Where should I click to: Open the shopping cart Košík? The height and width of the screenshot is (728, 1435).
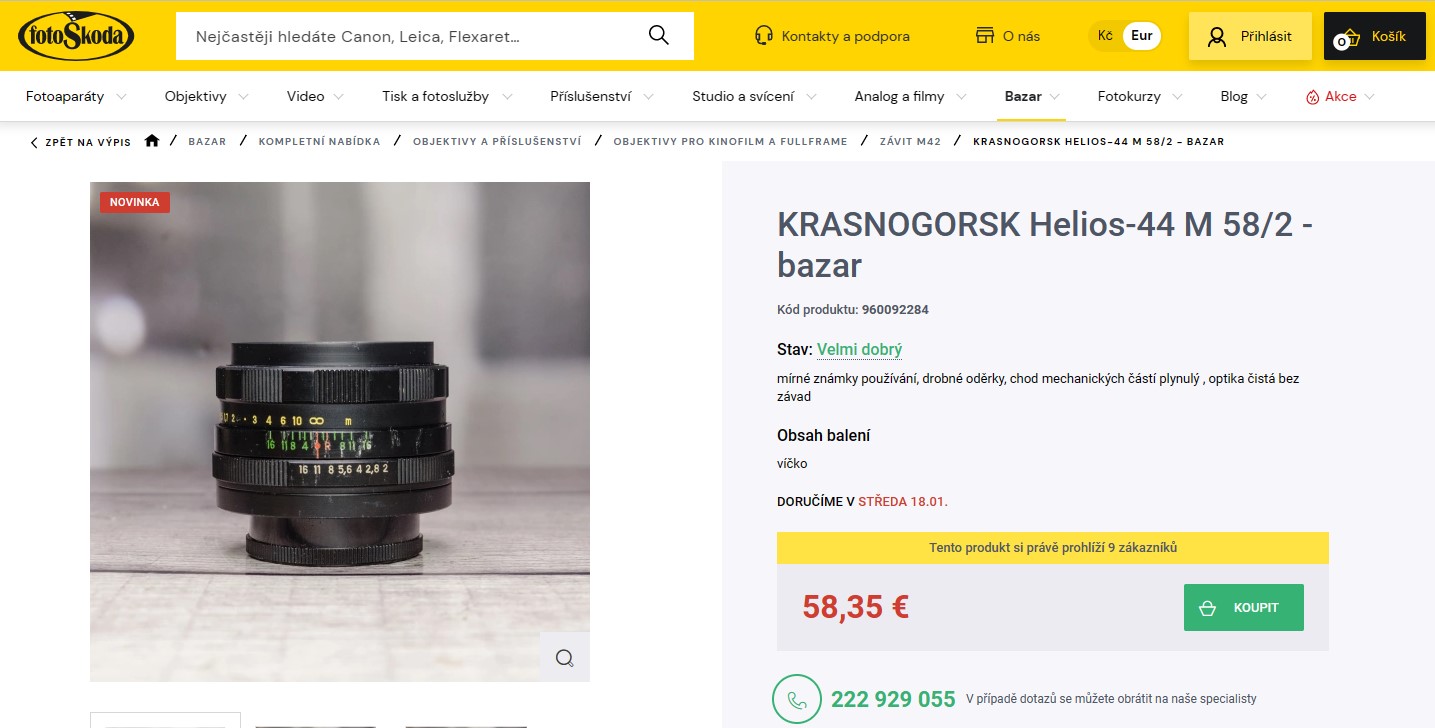pos(1374,36)
